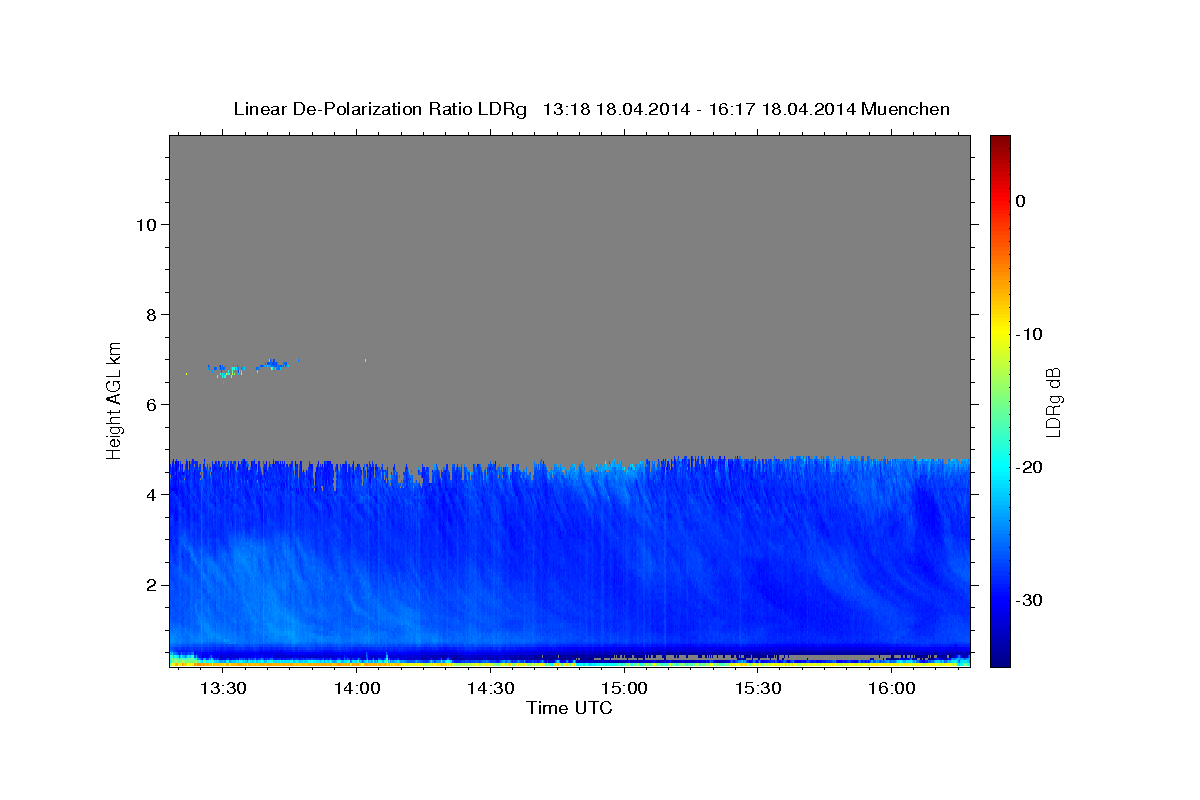This screenshot has width=1200, height=800.
Task: Click the height tick label 8
Action: pos(149,314)
